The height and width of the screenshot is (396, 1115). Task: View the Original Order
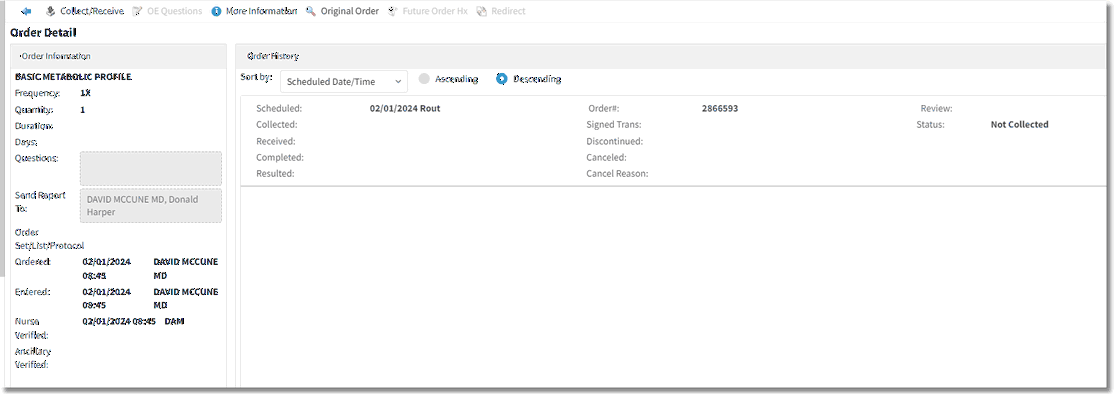tap(349, 11)
